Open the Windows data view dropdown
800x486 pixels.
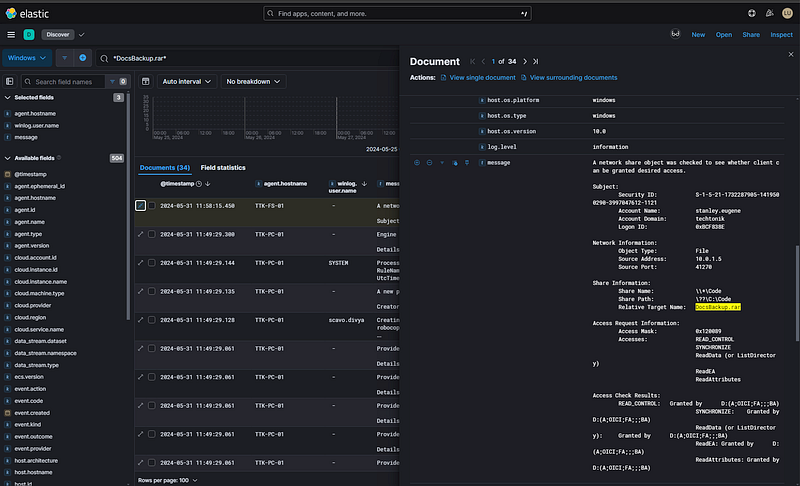pos(27,58)
